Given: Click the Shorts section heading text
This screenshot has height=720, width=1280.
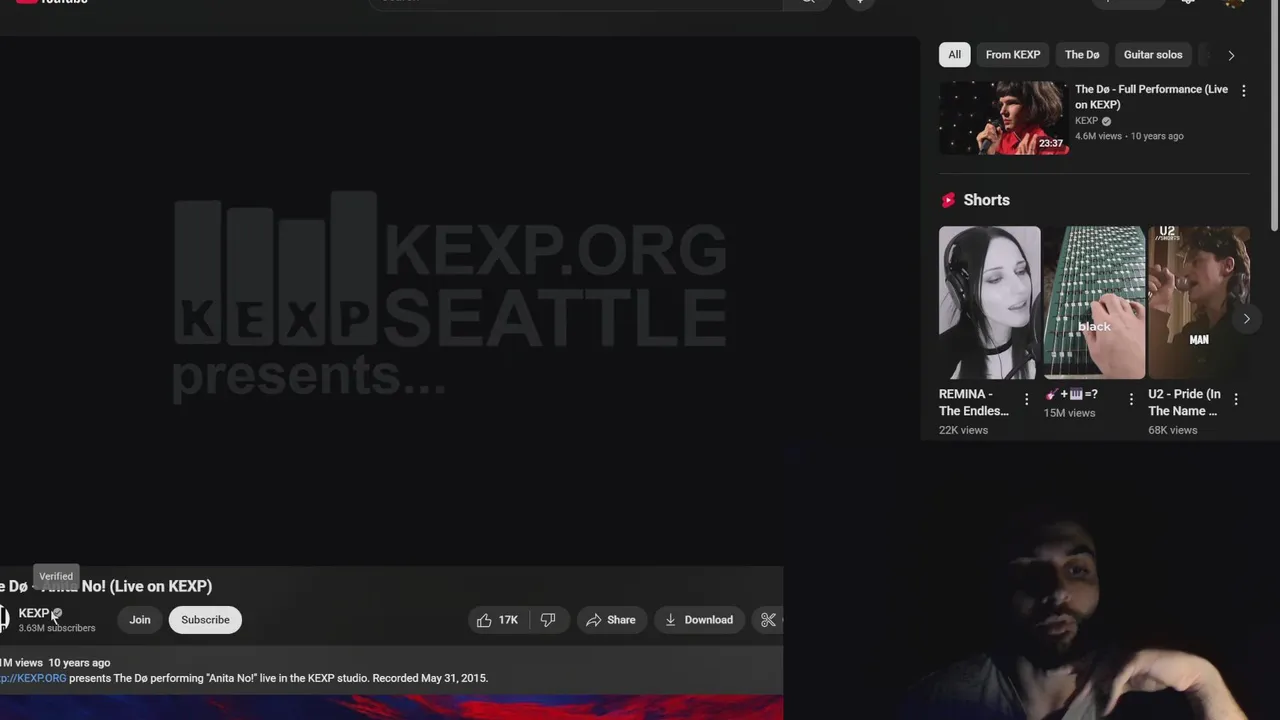Looking at the screenshot, I should click(x=986, y=200).
